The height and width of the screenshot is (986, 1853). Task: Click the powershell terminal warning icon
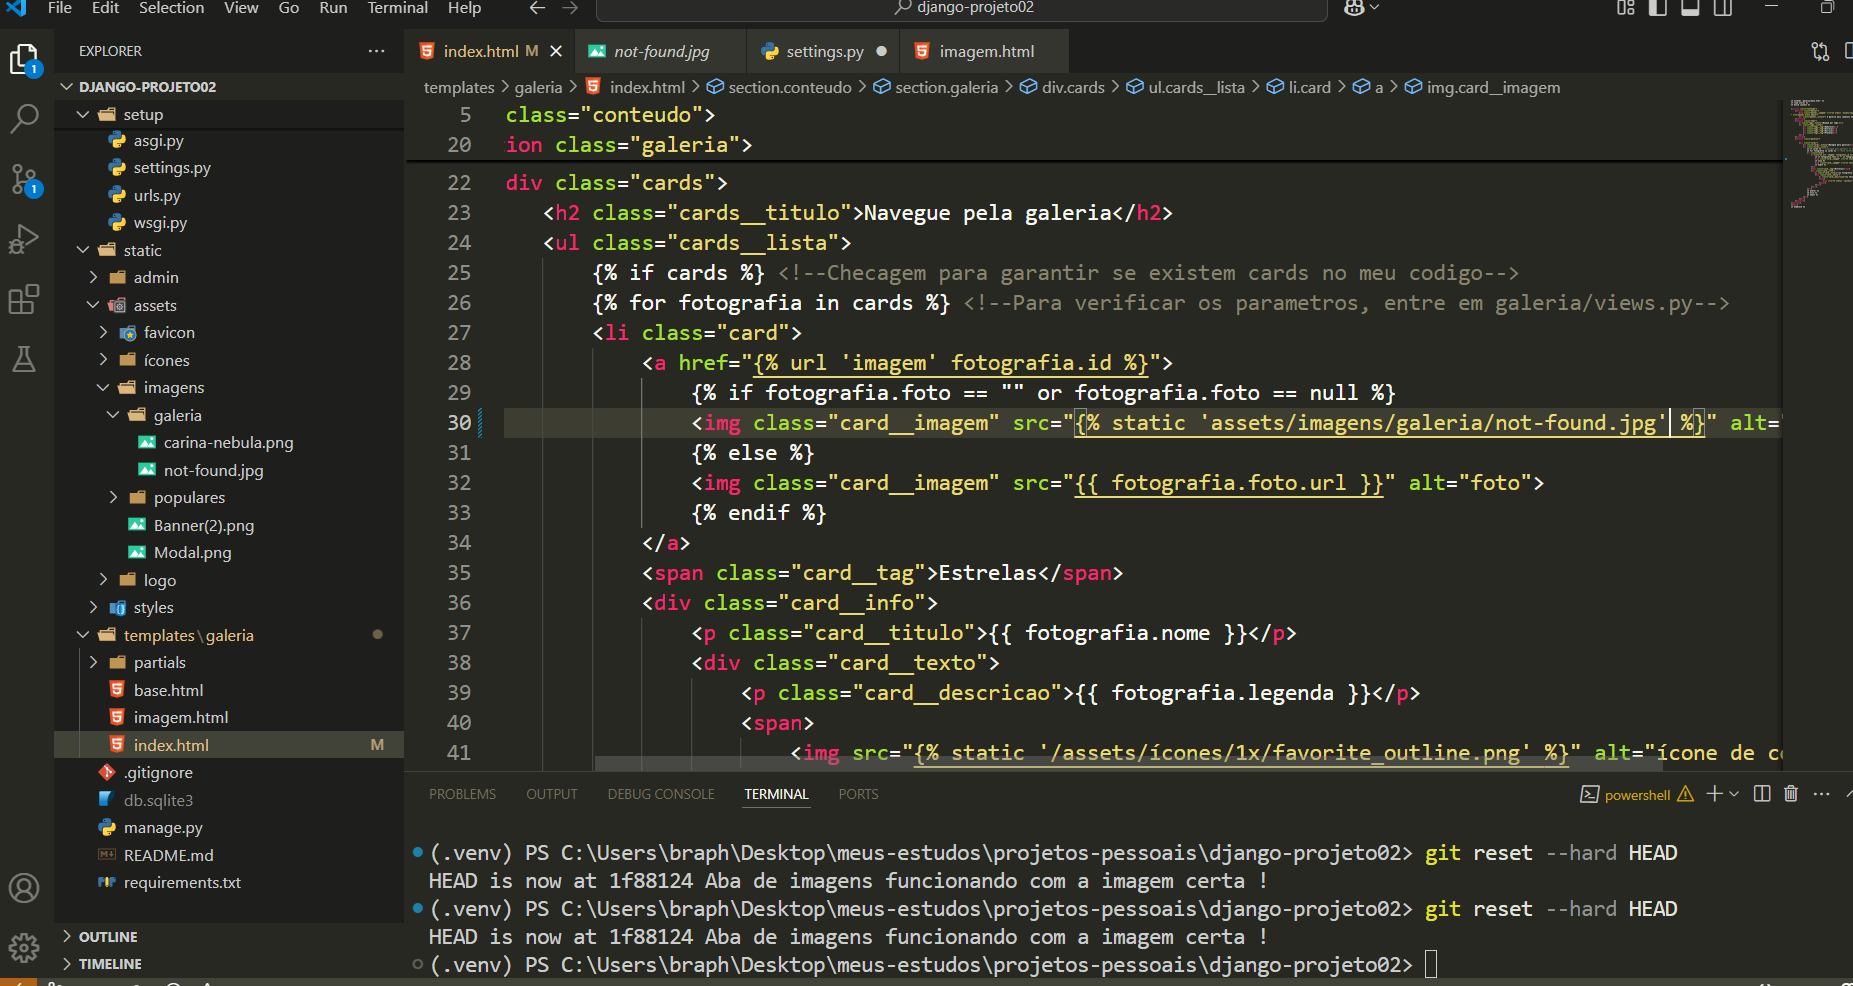pyautogui.click(x=1685, y=794)
